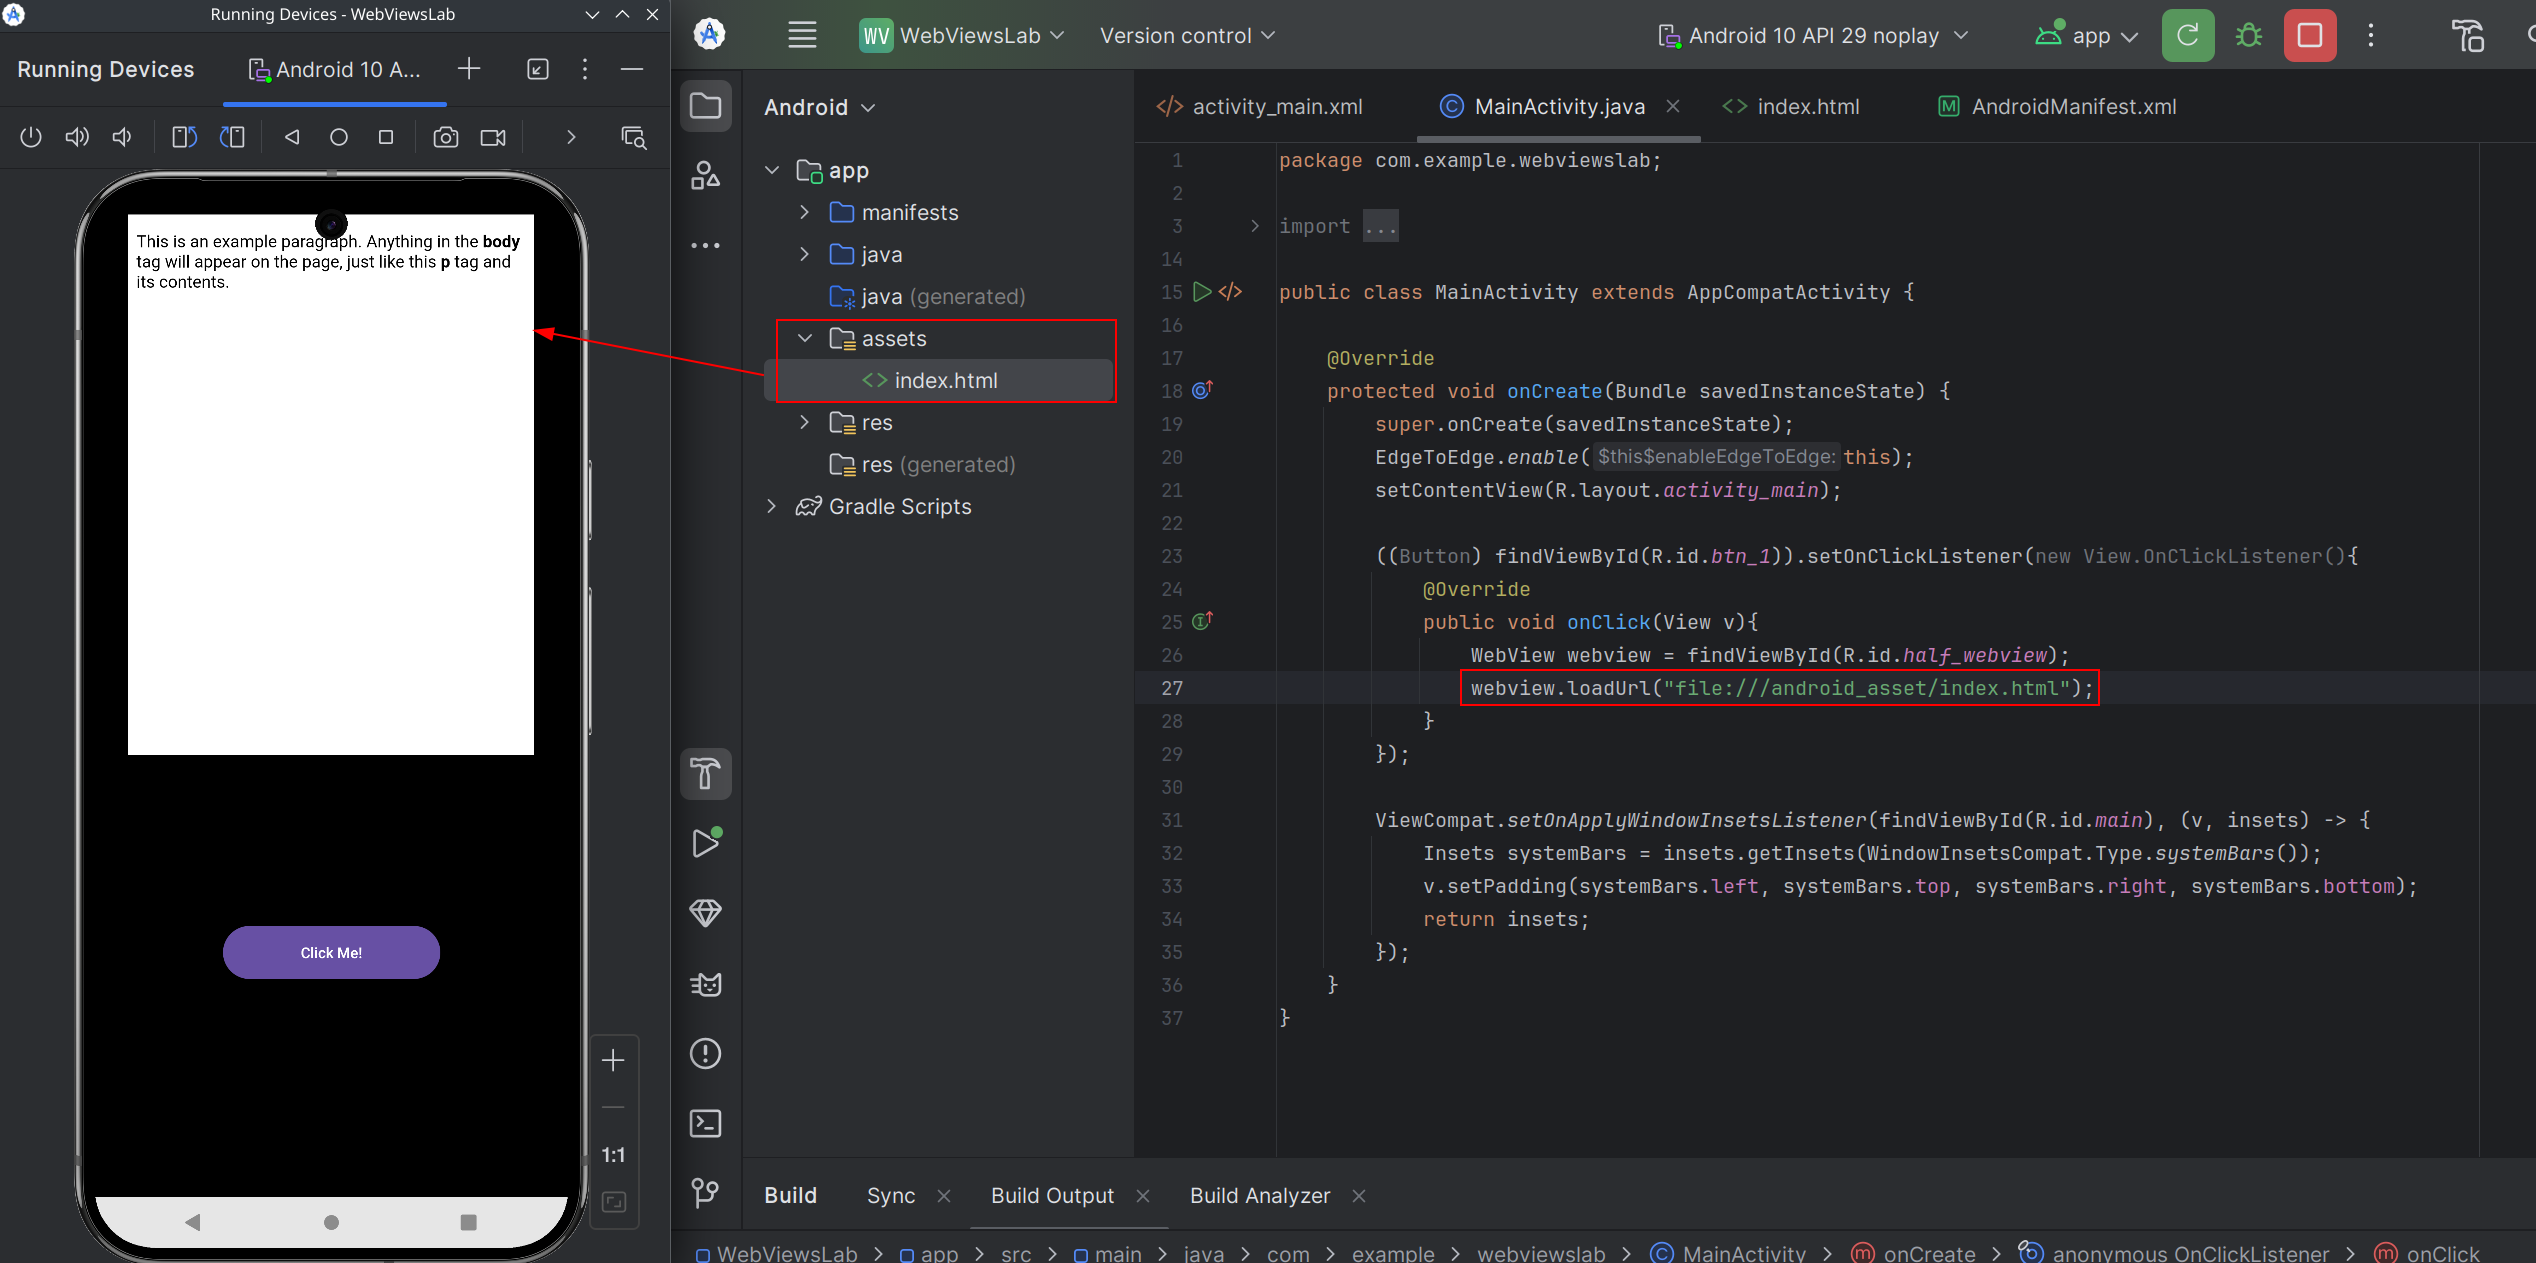
Task: Click the Run gutter icon beside MainActivity class
Action: [x=1202, y=292]
